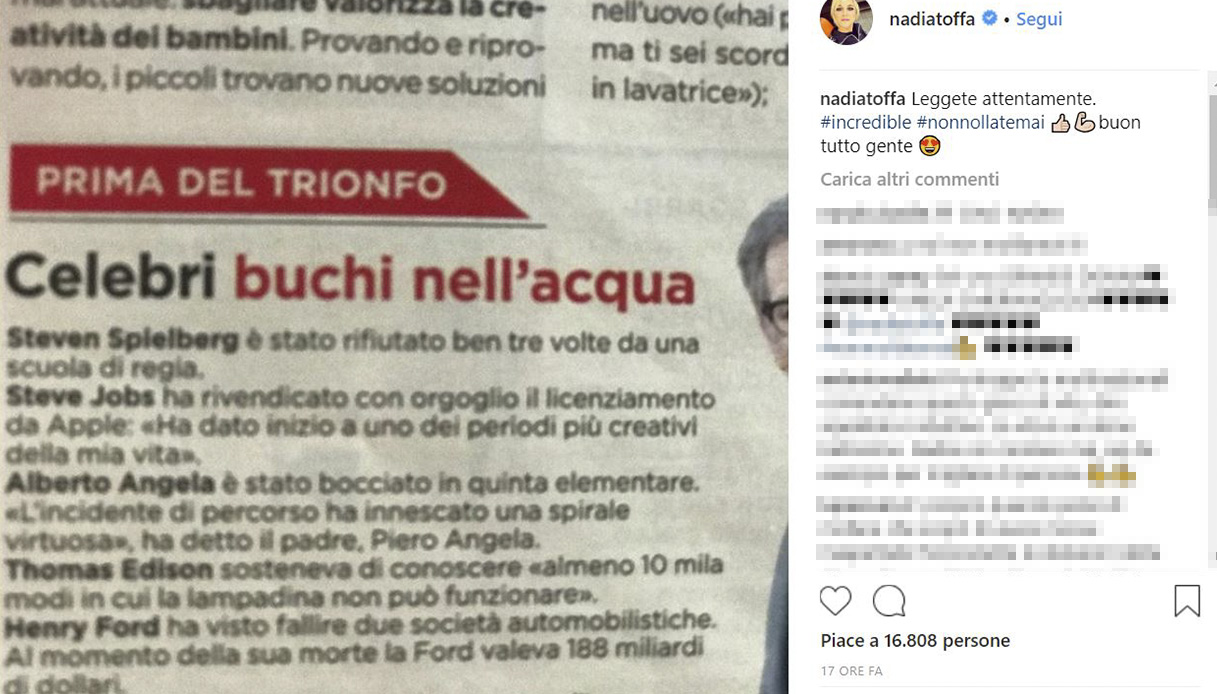Open nadiatoffa's profile picture
Image resolution: width=1217 pixels, height=694 pixels.
(x=846, y=20)
